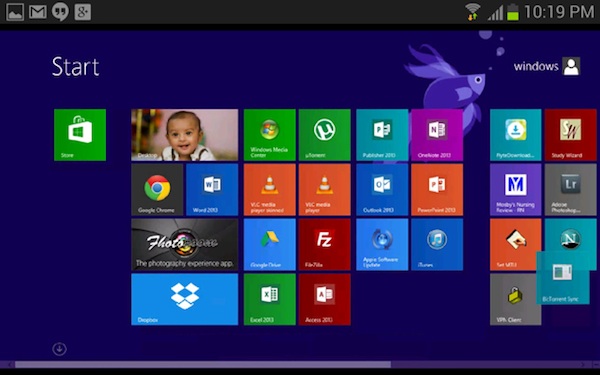Viewport: 600px width, 375px height.
Task: Open the Dropbox tile
Action: click(184, 299)
